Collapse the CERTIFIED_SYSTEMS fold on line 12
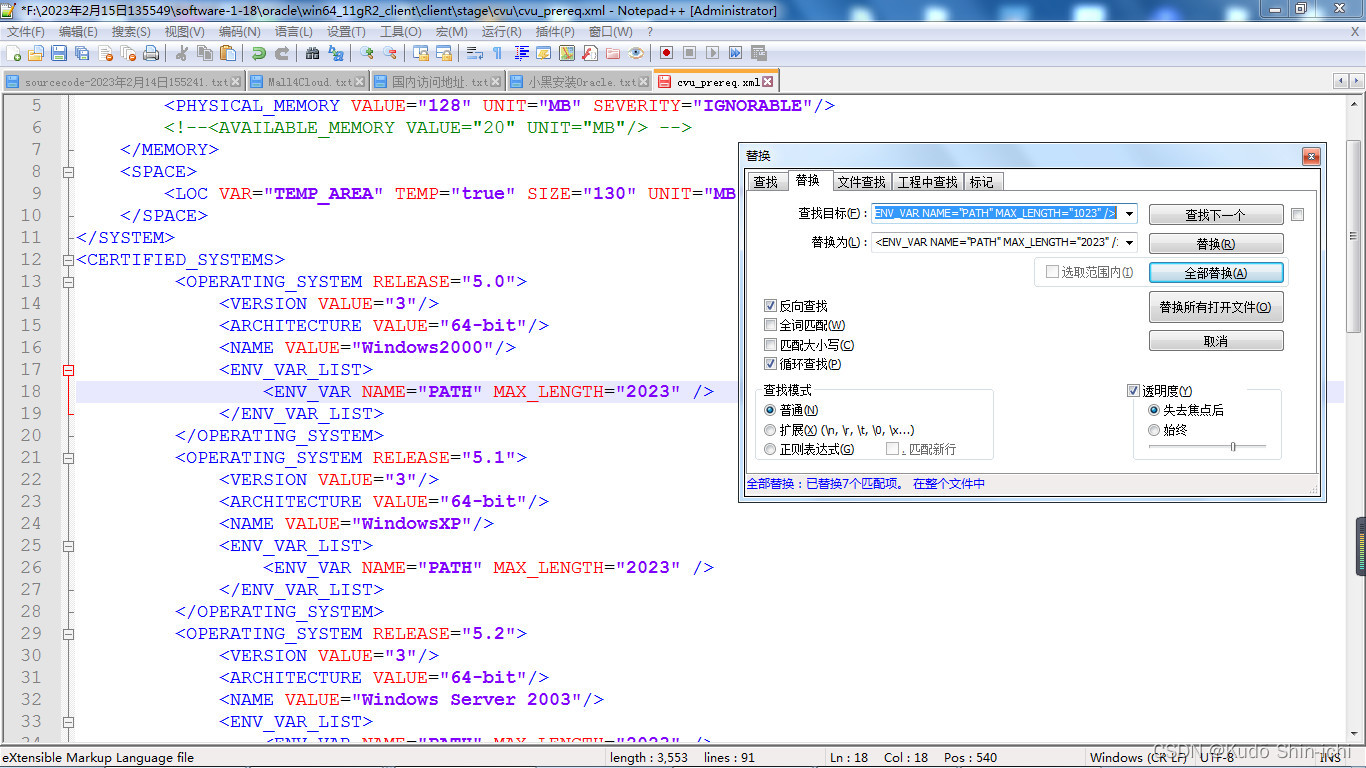Image resolution: width=1366 pixels, height=768 pixels. 68,259
